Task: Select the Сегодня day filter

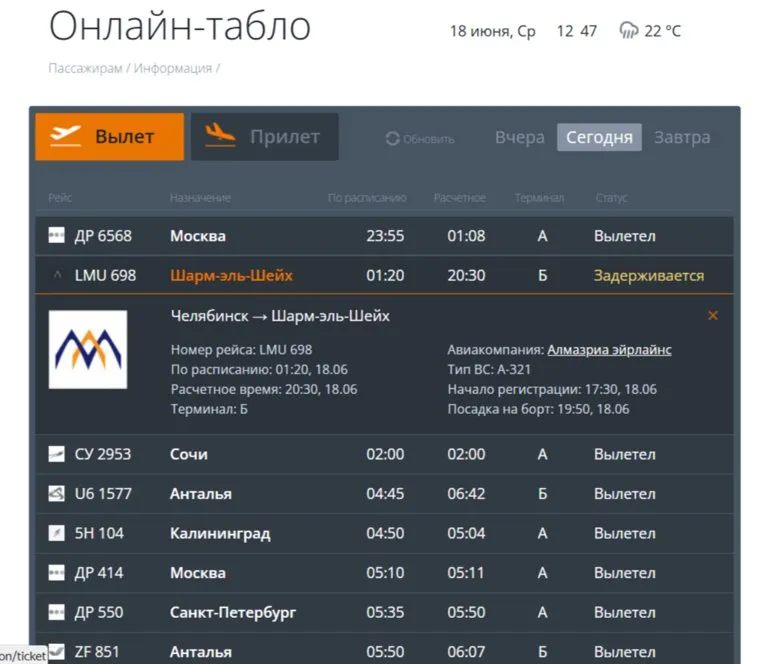Action: pos(599,138)
